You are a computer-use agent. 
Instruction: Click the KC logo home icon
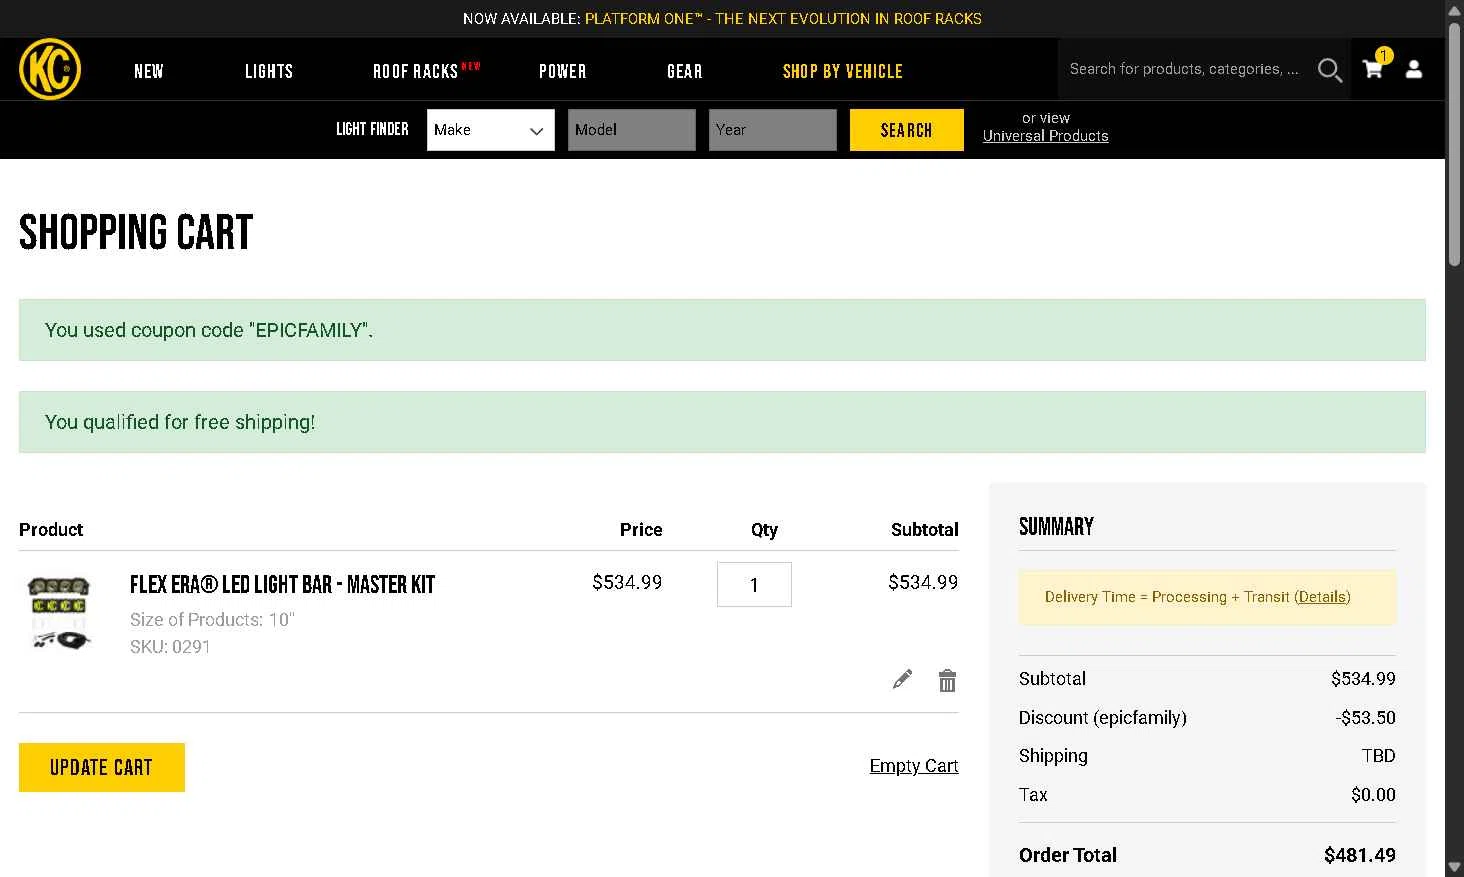point(50,69)
